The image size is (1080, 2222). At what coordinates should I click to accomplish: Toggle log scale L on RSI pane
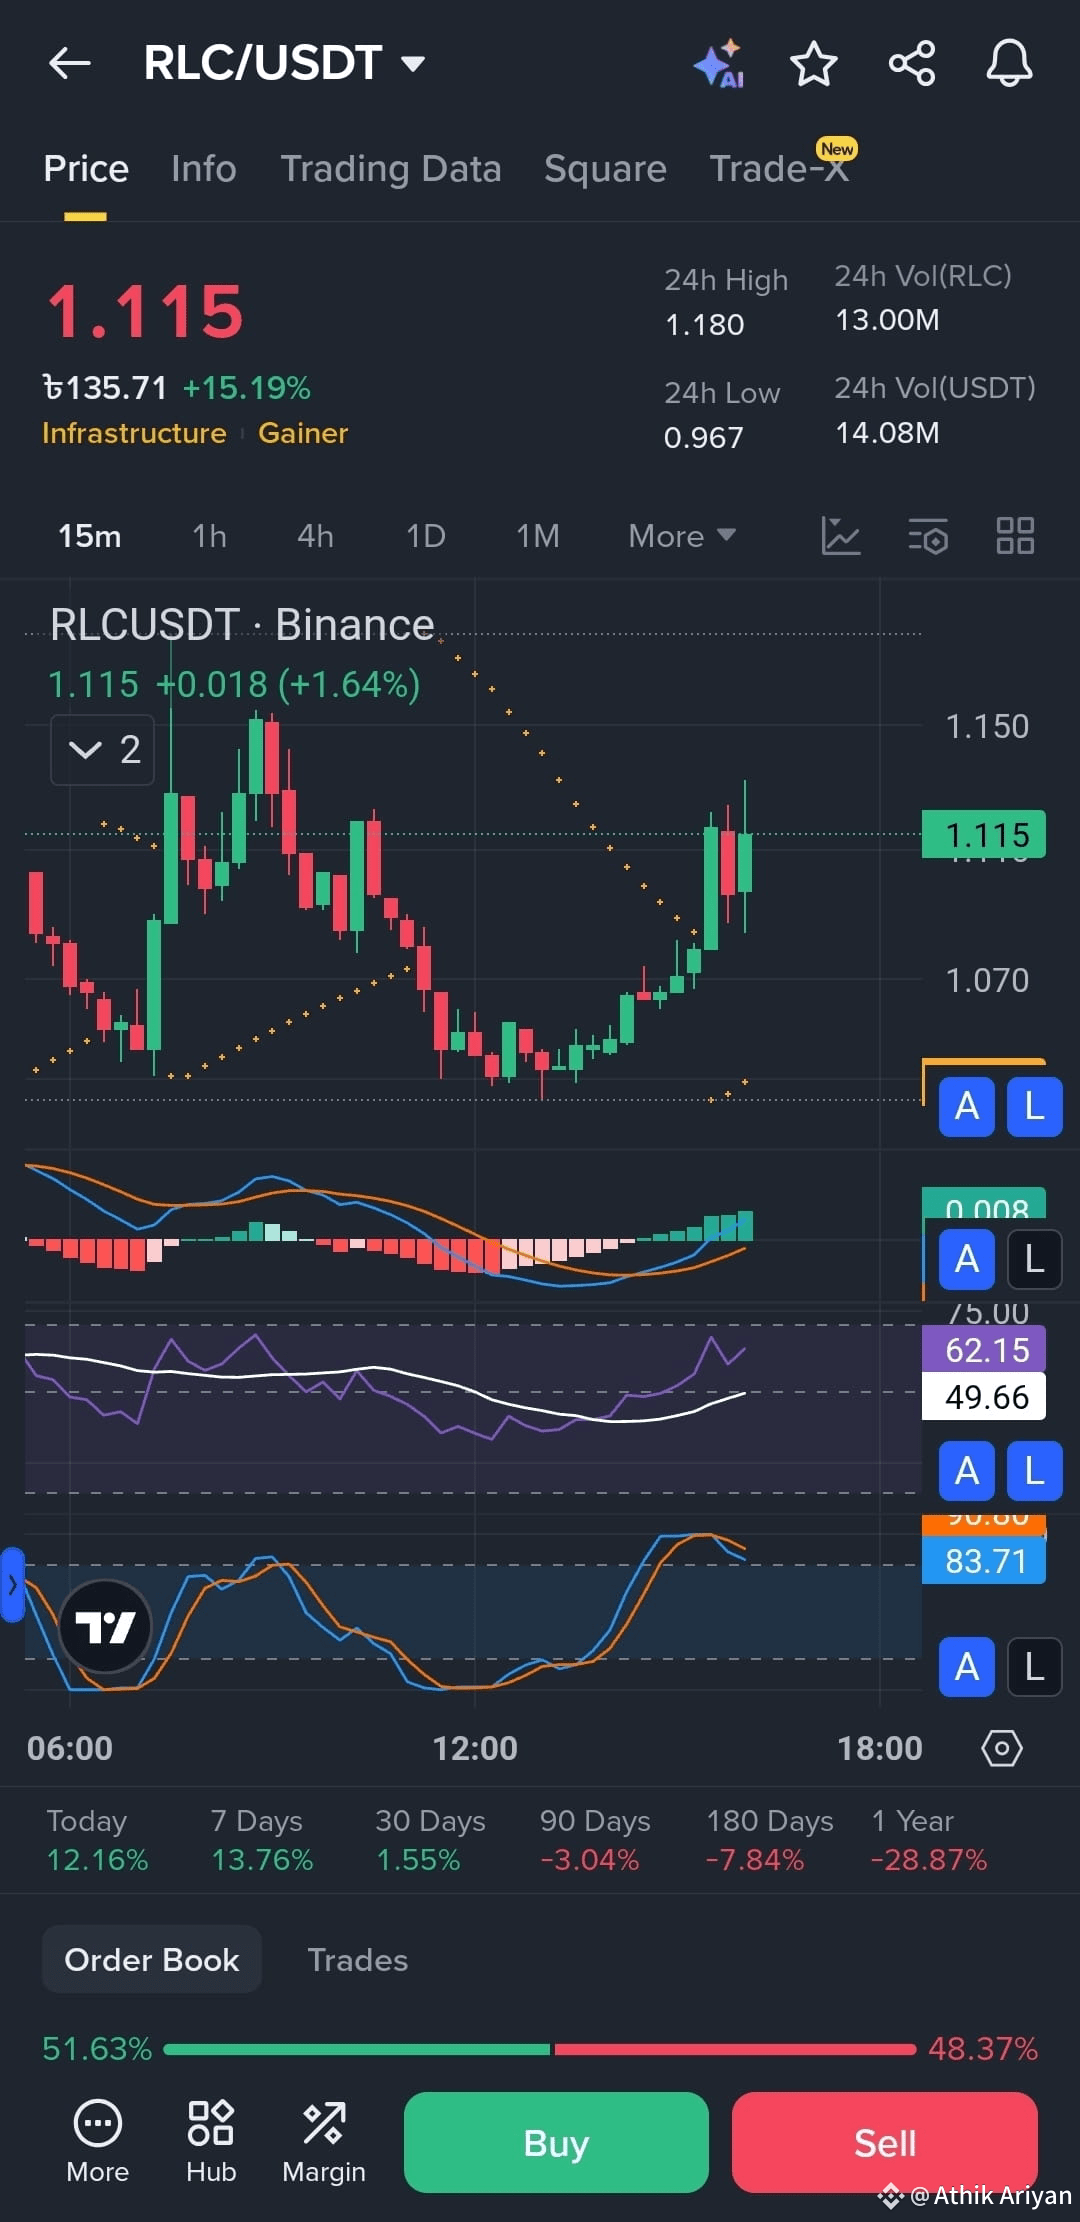tap(1034, 1471)
